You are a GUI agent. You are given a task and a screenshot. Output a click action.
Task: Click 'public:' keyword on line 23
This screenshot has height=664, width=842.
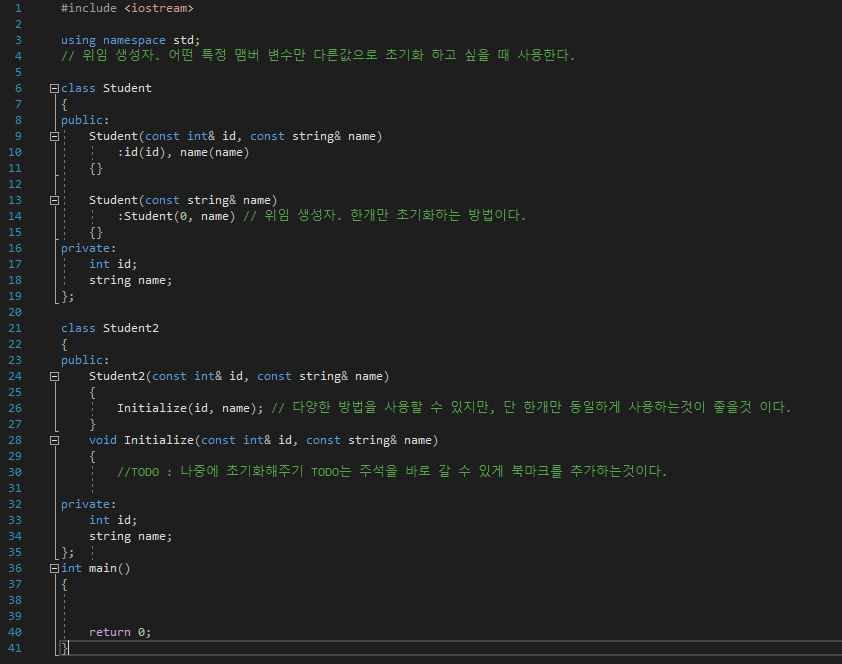point(85,360)
